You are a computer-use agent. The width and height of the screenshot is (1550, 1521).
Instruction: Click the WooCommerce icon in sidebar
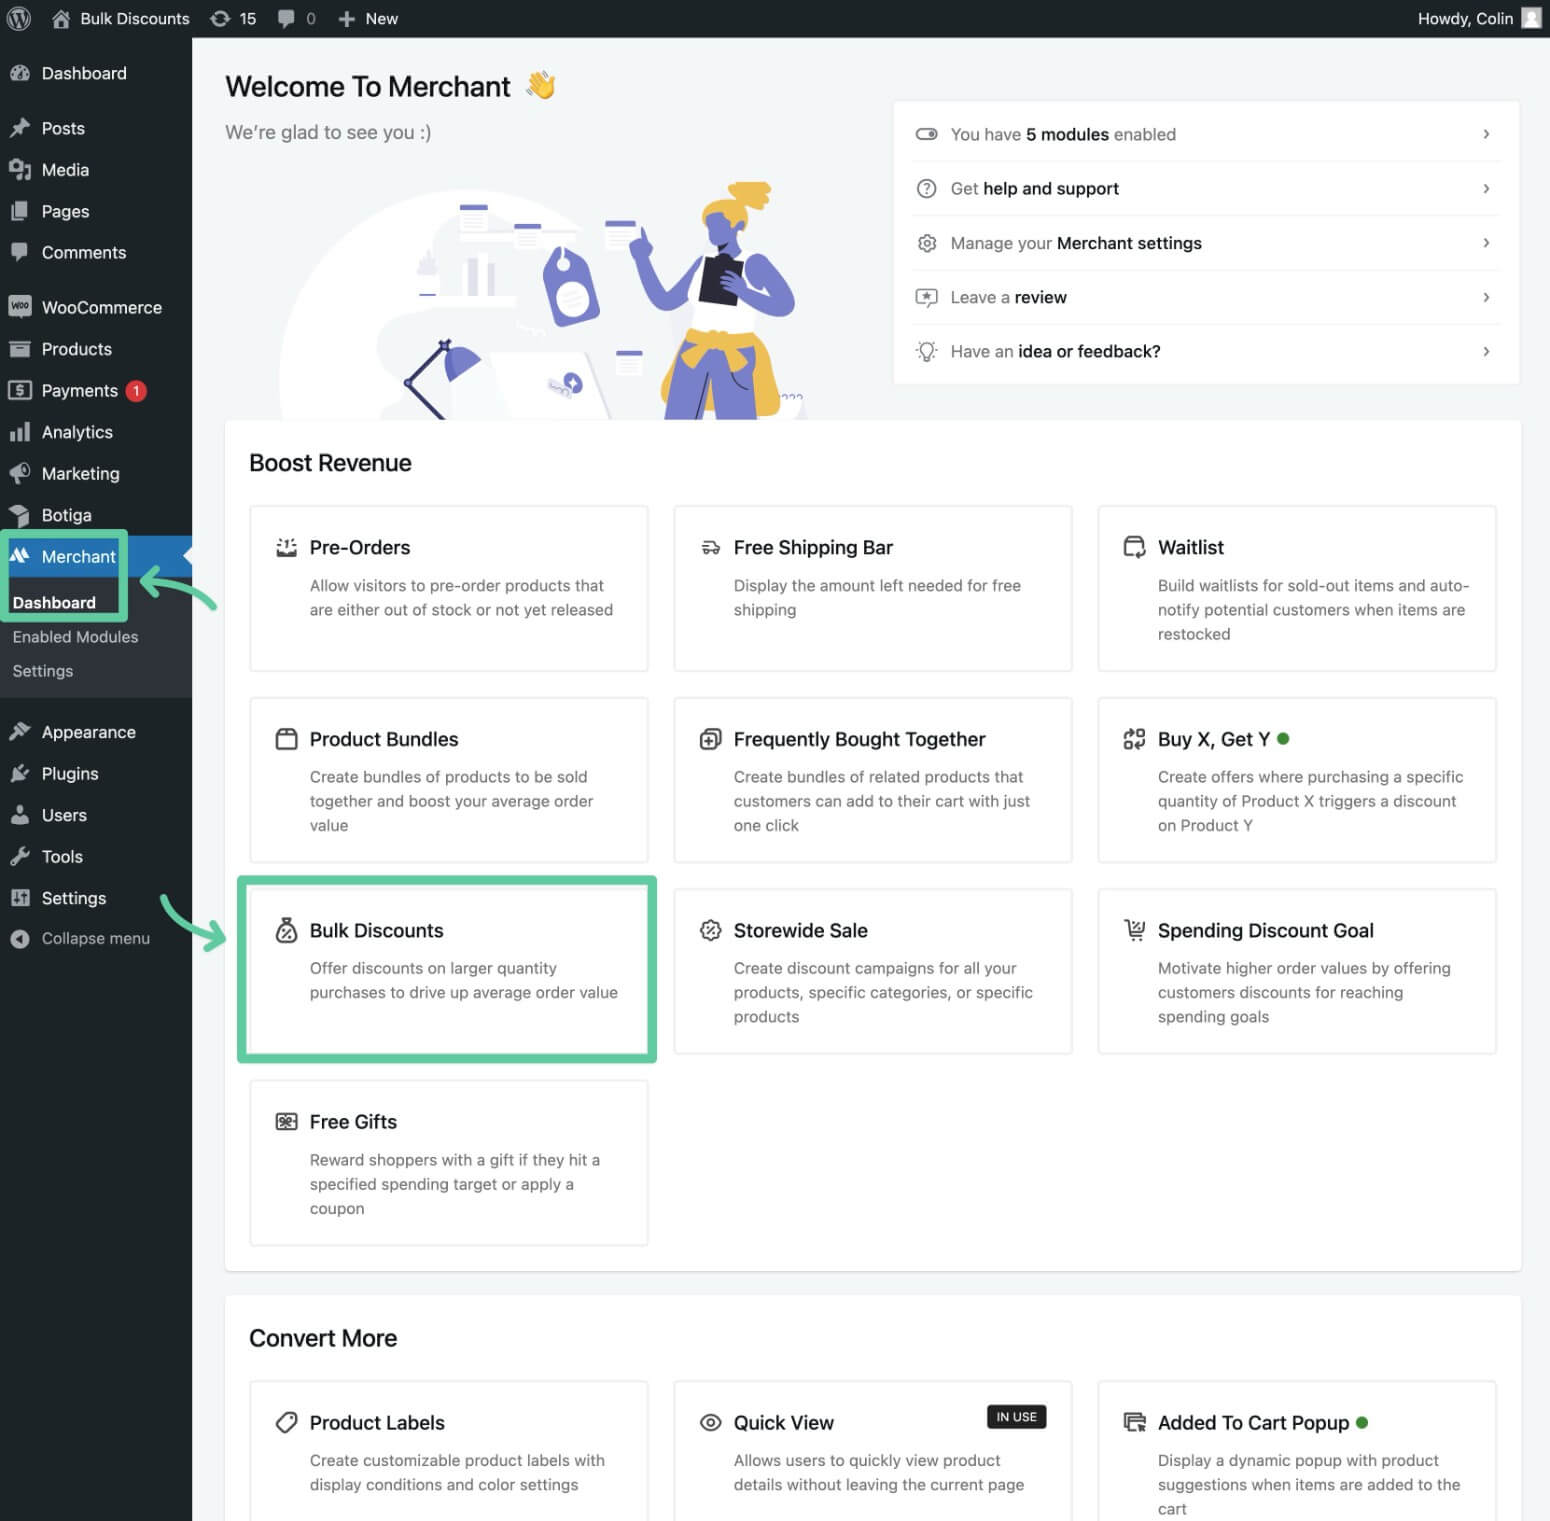click(x=20, y=307)
